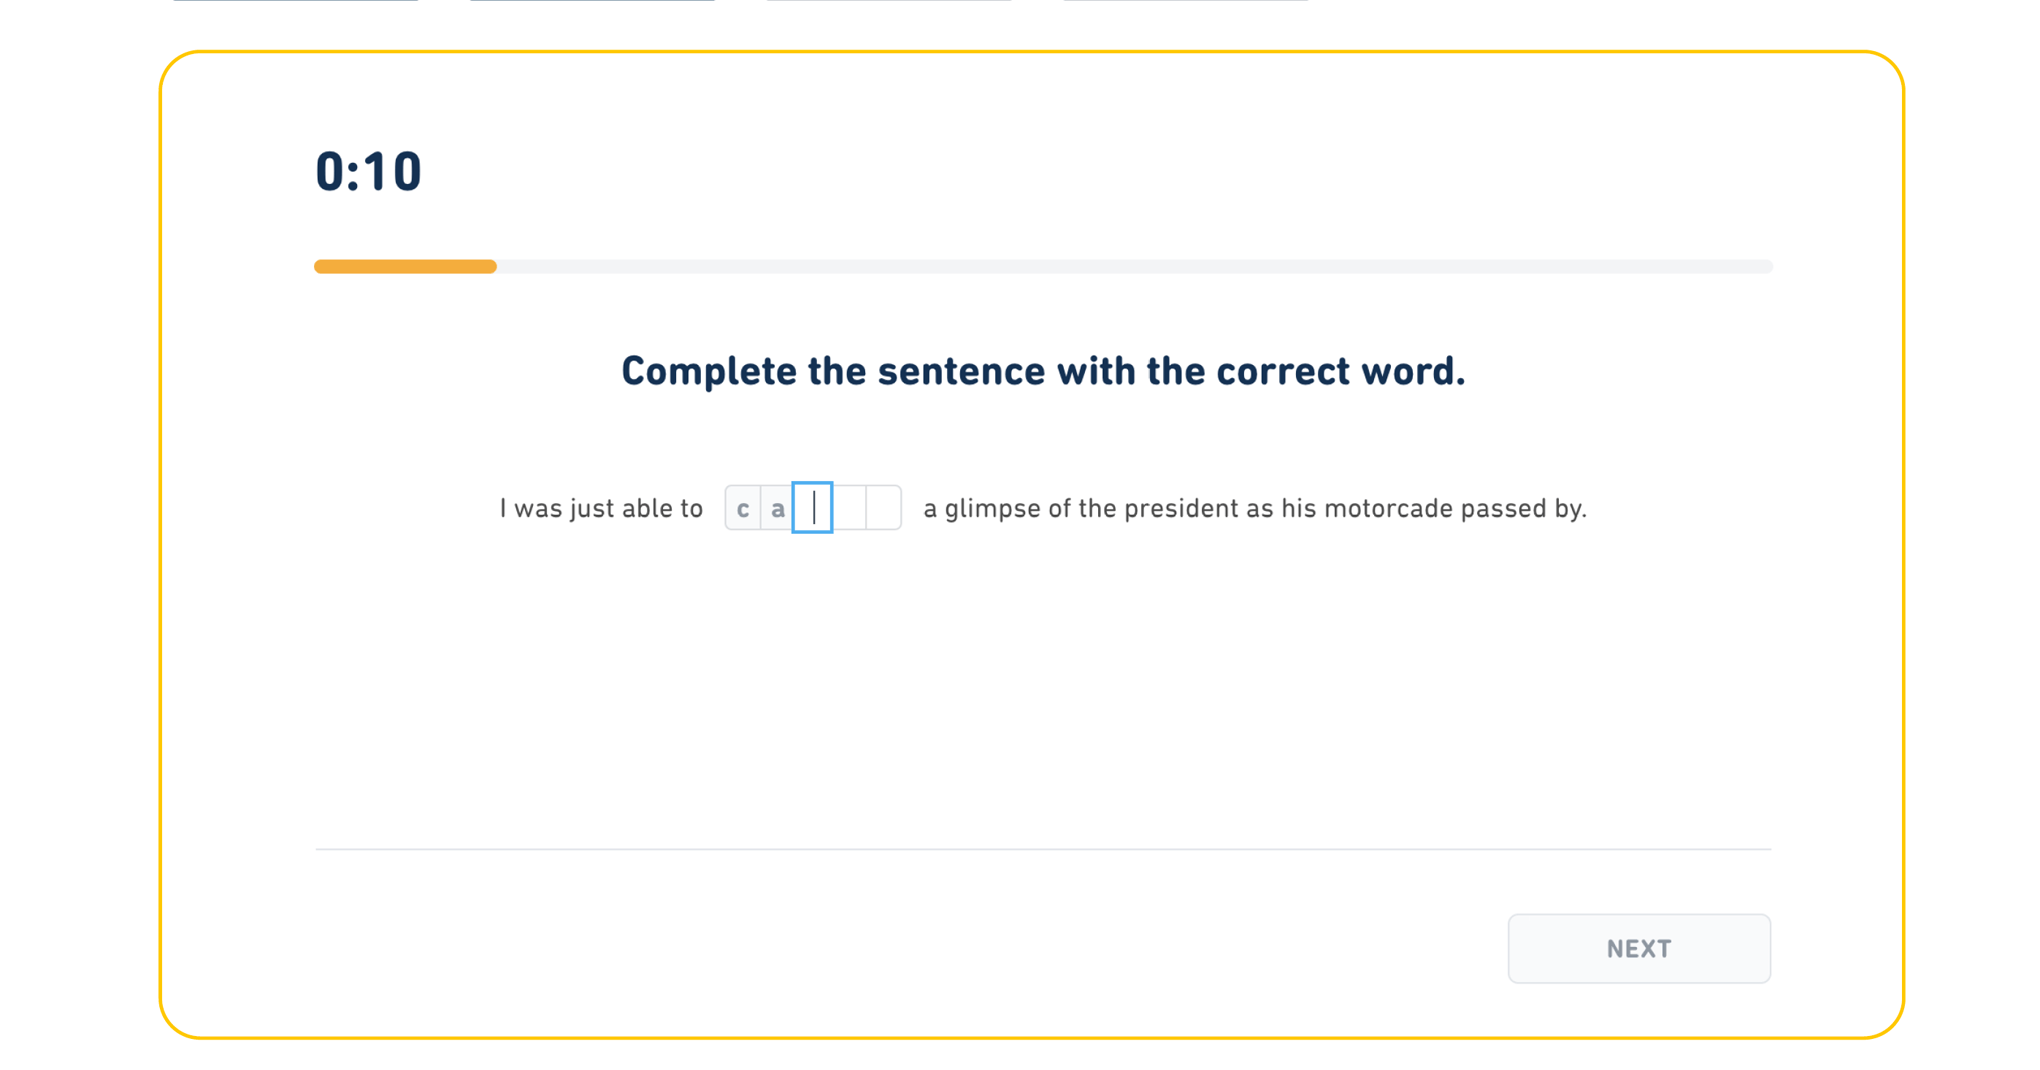
Task: Click "correct word." in the heading
Action: coord(1340,371)
